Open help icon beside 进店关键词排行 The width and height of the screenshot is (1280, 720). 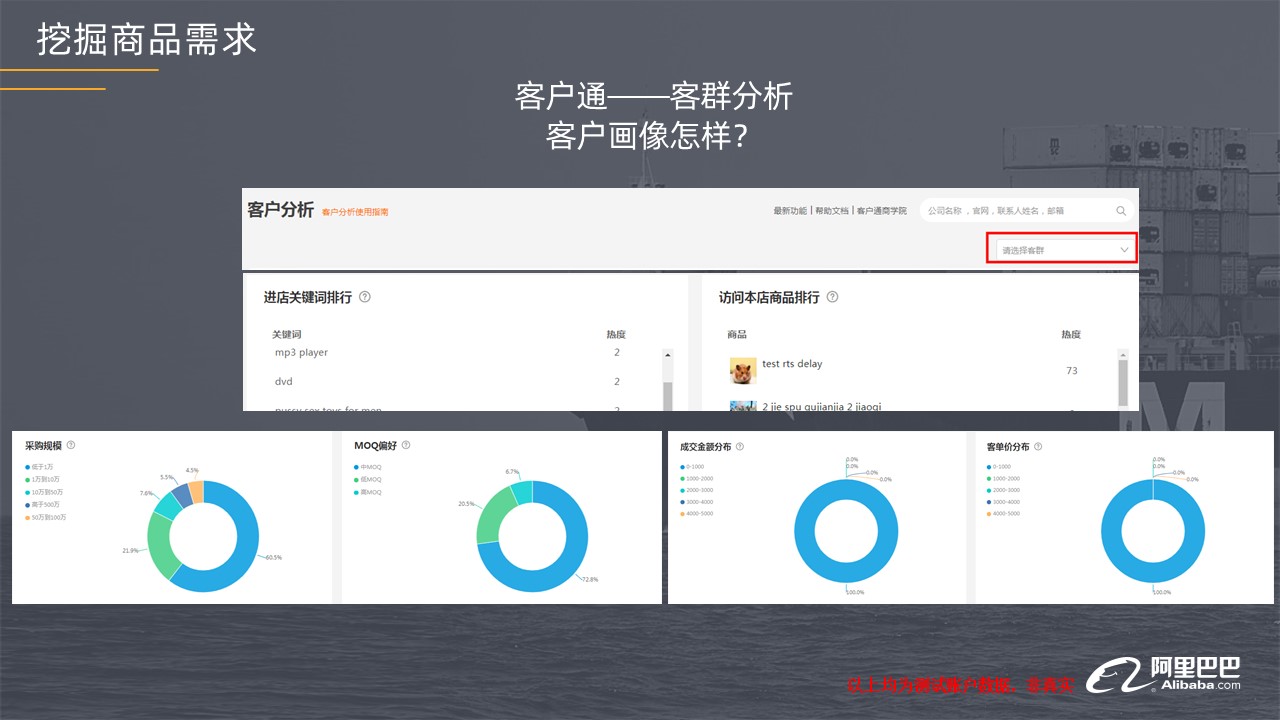[x=365, y=297]
